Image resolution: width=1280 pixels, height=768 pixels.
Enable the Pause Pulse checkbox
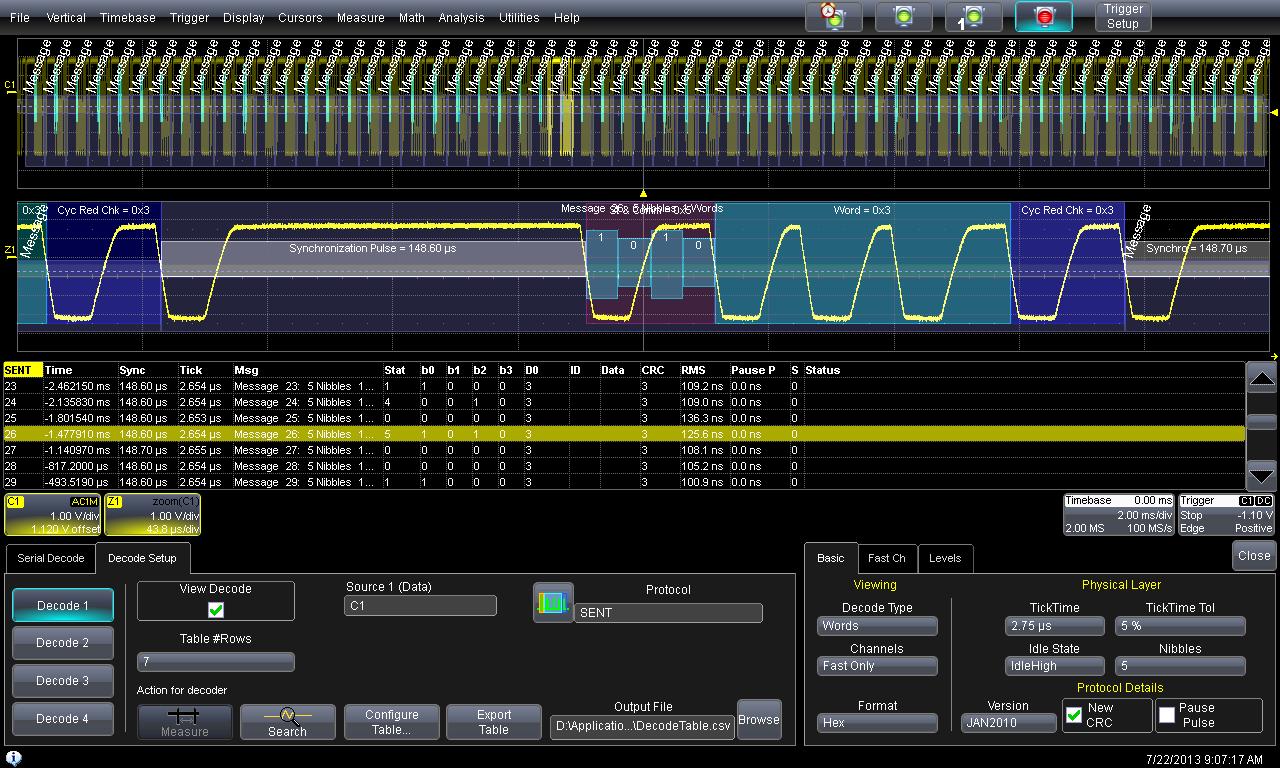pos(1167,715)
